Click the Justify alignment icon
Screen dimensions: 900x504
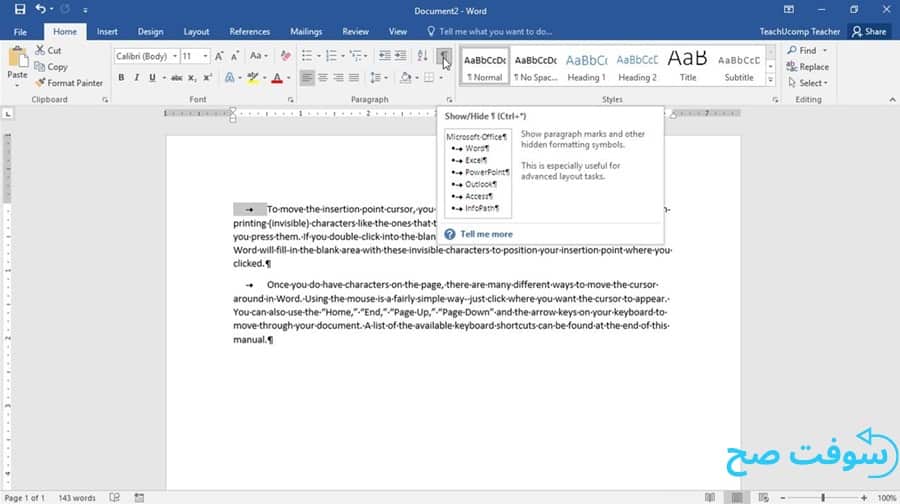pyautogui.click(x=354, y=77)
